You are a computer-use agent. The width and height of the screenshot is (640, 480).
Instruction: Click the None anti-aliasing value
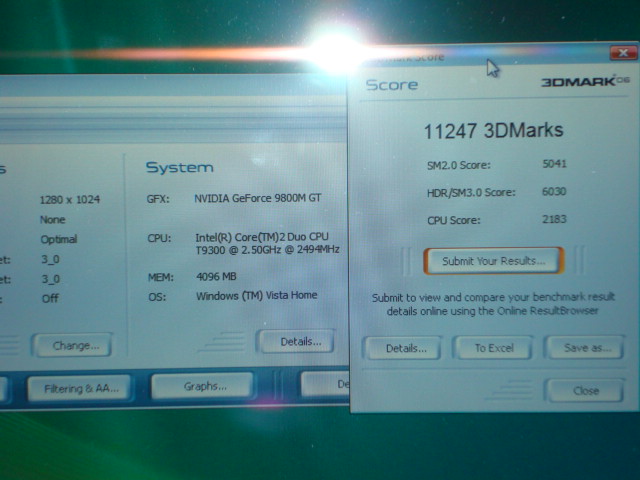pos(53,220)
